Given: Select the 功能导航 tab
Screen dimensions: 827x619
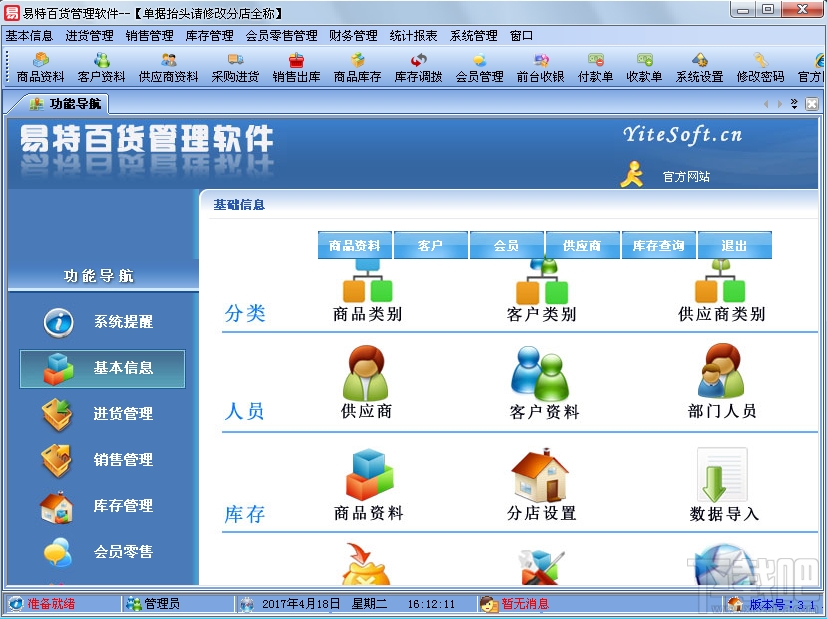Looking at the screenshot, I should pos(65,103).
